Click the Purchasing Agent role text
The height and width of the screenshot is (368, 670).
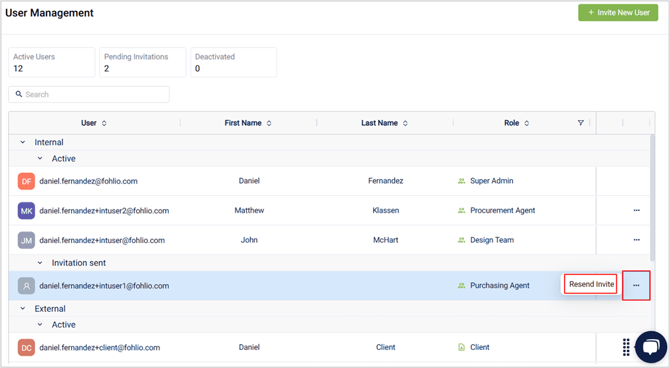point(500,286)
